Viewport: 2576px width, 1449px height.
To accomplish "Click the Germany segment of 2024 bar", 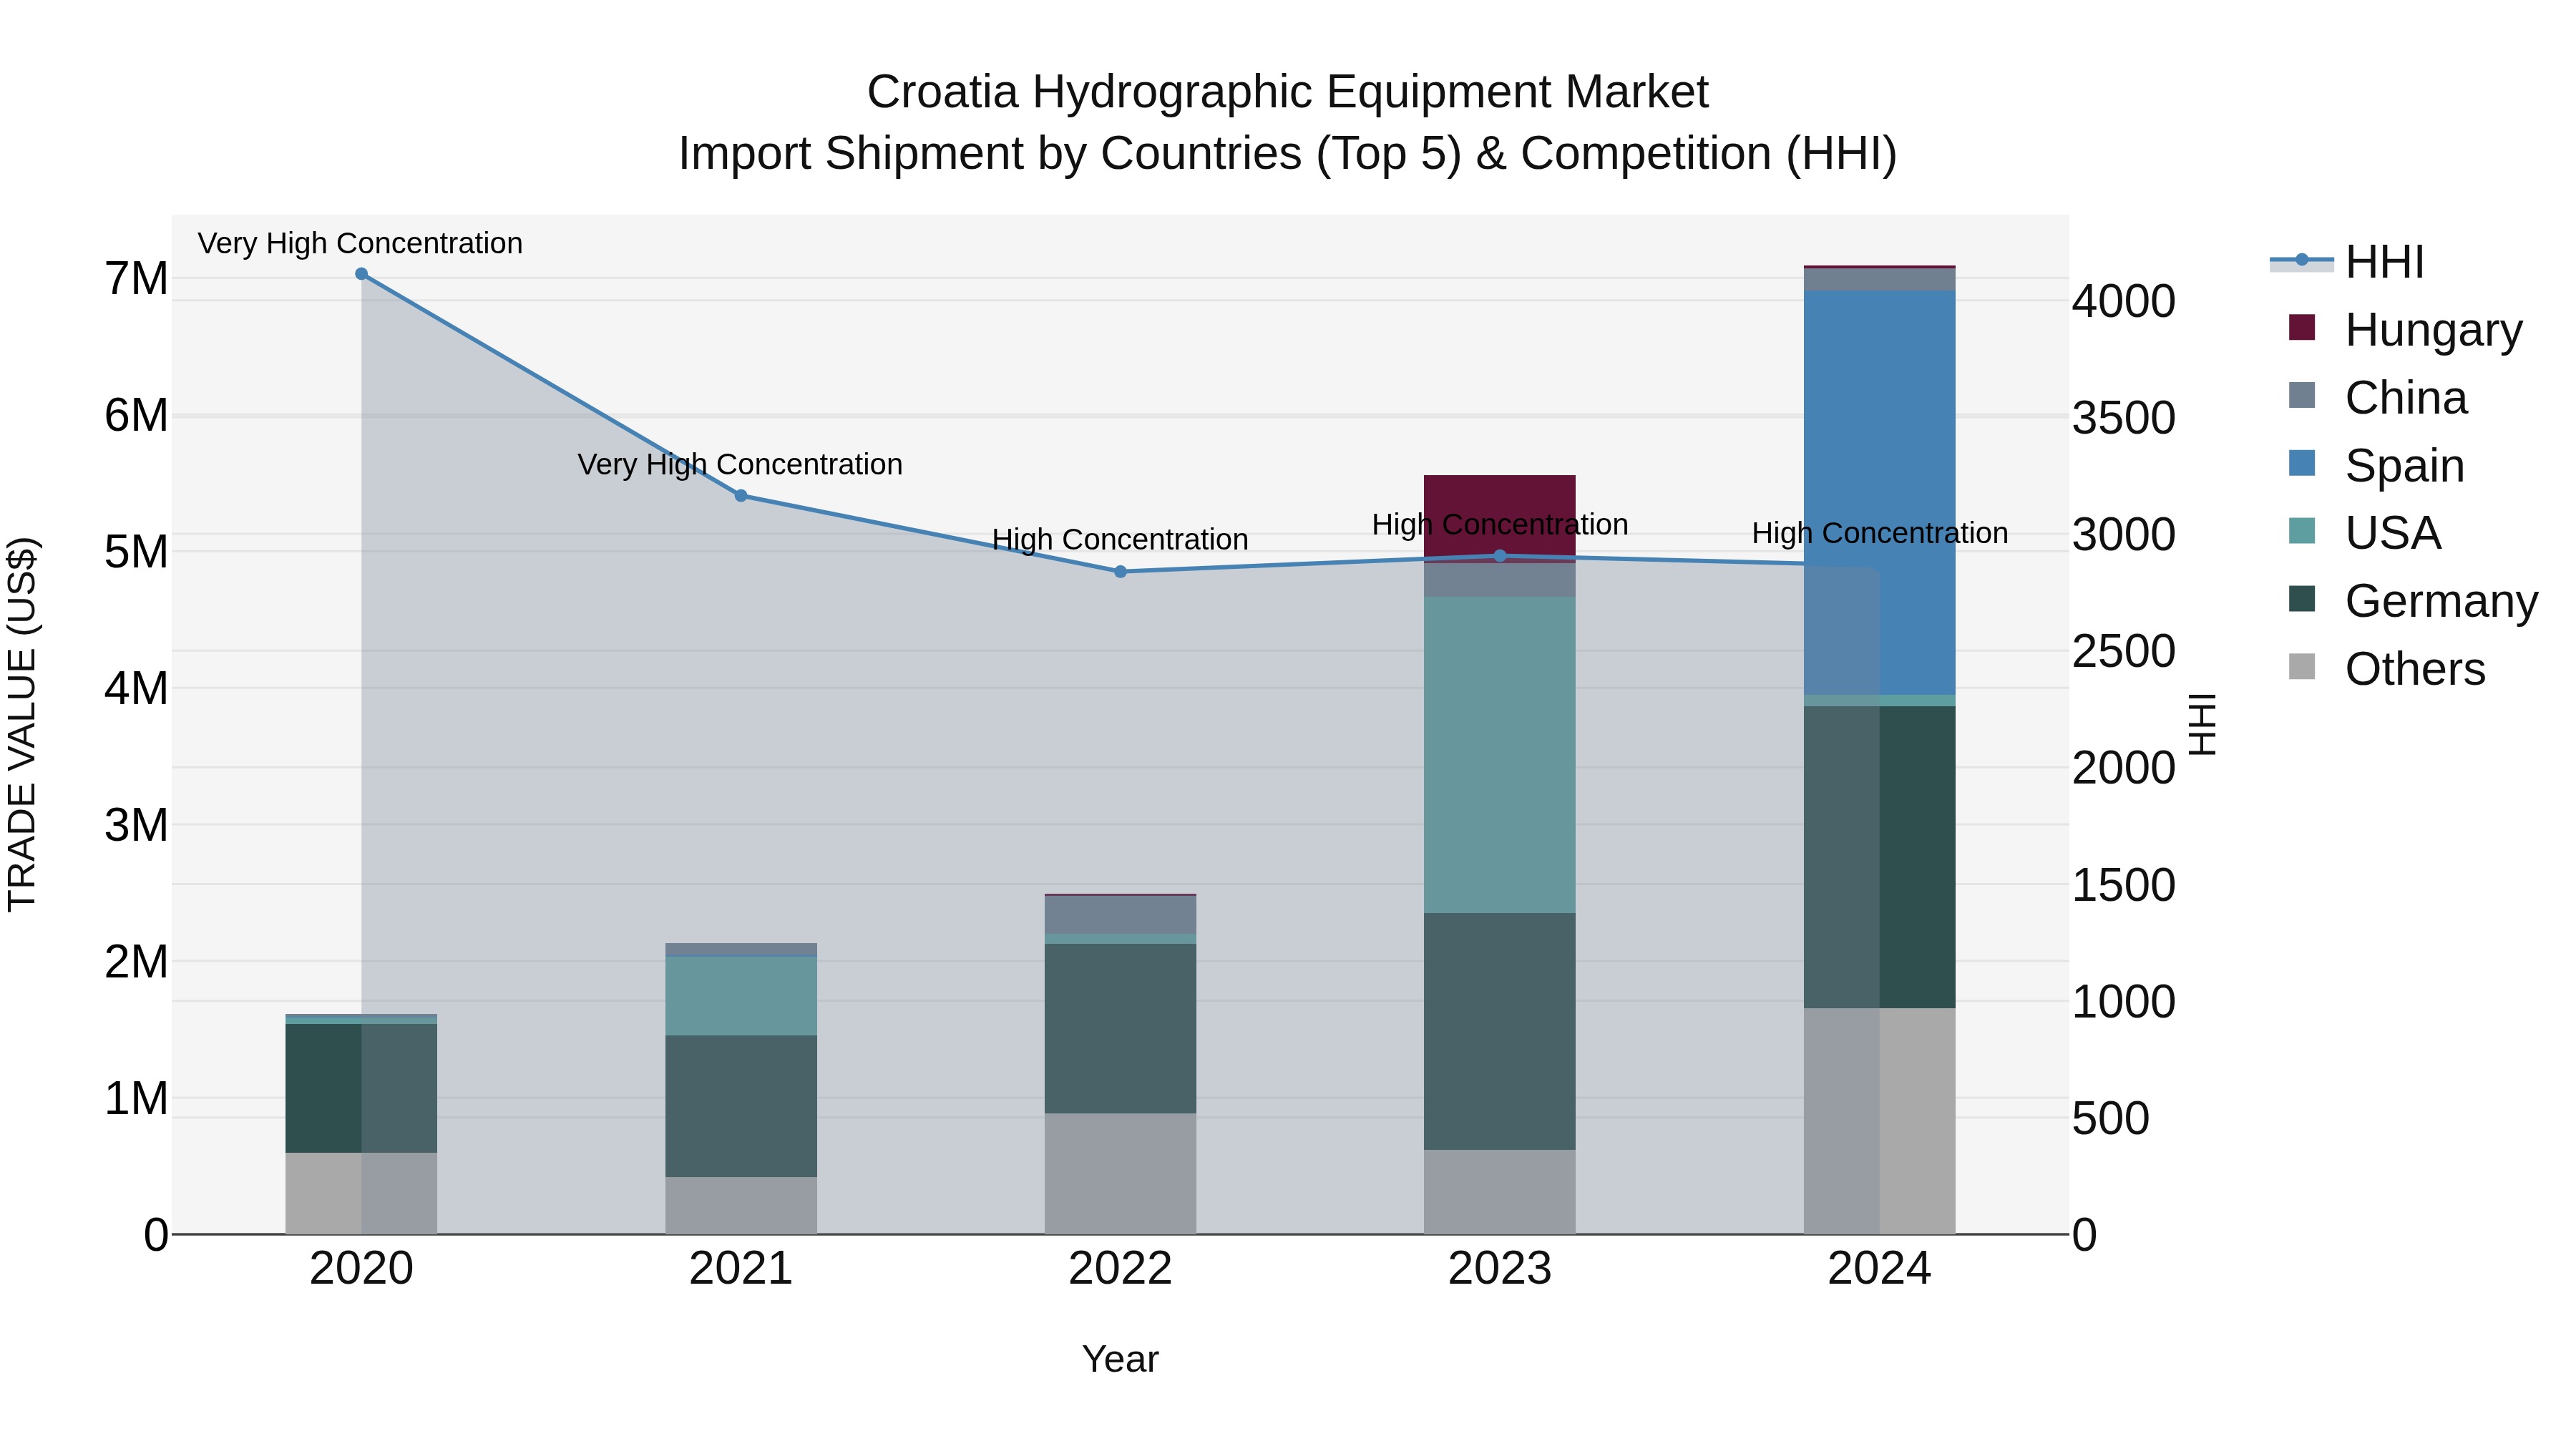I will point(1880,857).
